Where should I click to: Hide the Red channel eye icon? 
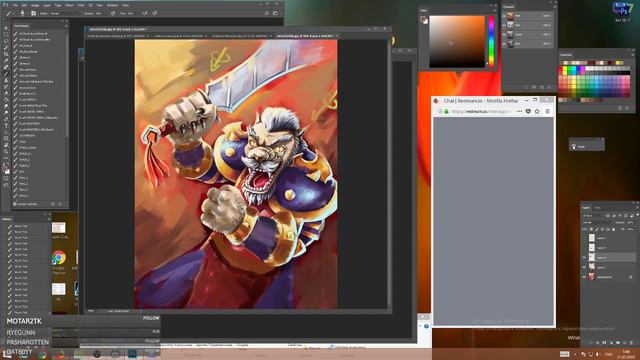point(504,25)
